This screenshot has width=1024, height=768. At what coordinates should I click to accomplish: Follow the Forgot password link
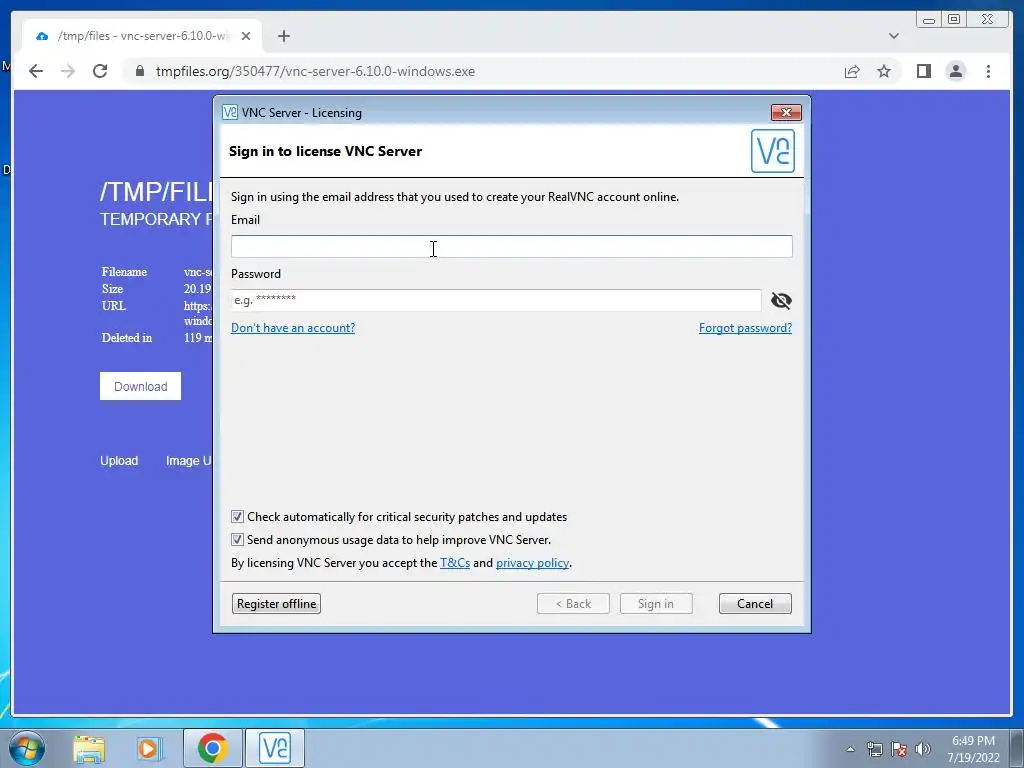click(745, 328)
